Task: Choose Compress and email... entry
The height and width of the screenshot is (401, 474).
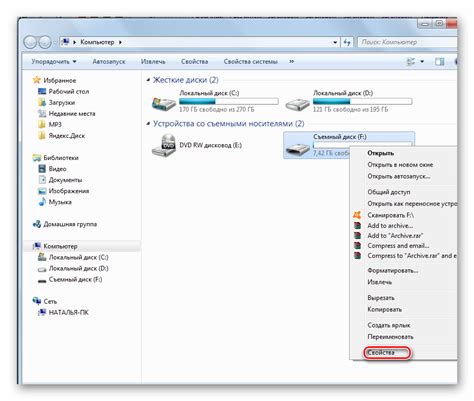Action: (398, 246)
